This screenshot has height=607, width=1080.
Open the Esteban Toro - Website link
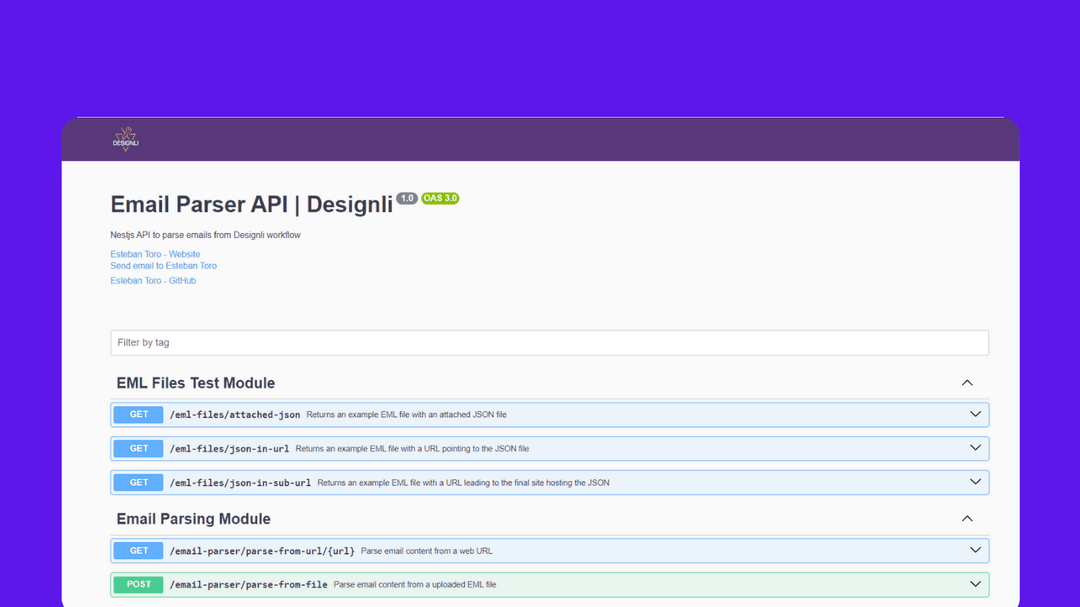[x=155, y=254]
